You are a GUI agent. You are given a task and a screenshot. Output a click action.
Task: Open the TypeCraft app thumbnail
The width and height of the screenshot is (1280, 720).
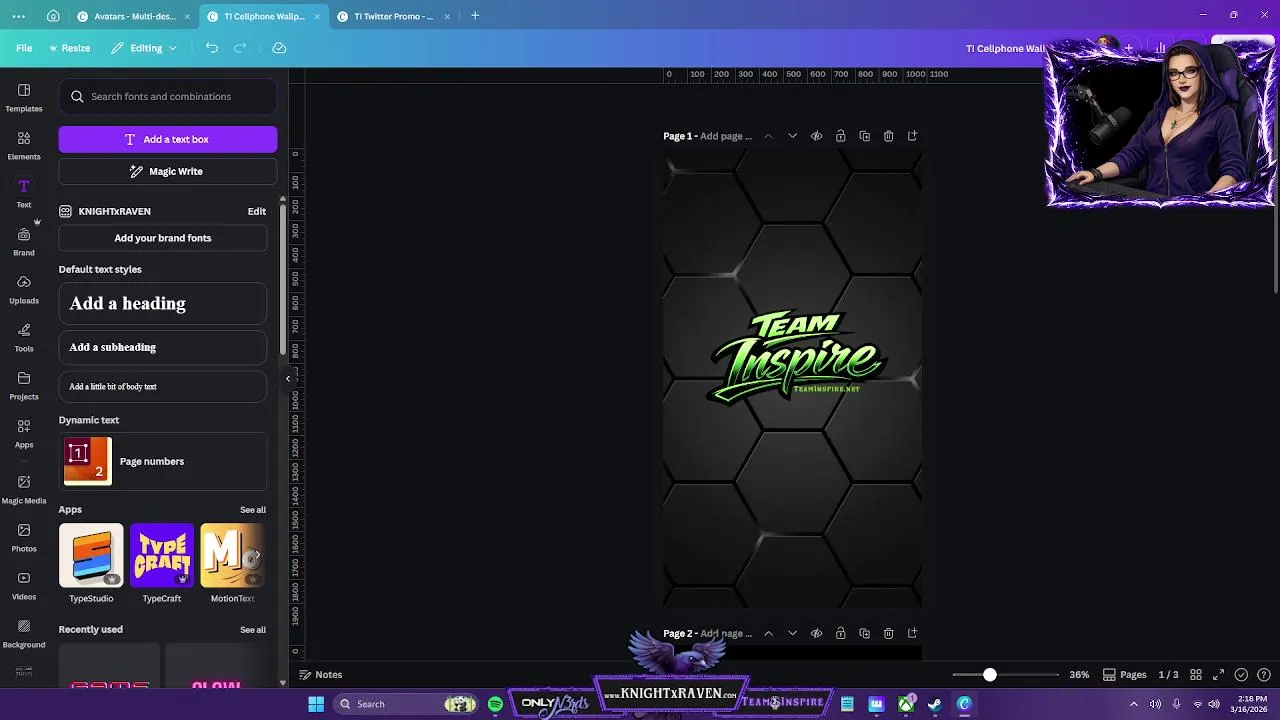pos(162,555)
